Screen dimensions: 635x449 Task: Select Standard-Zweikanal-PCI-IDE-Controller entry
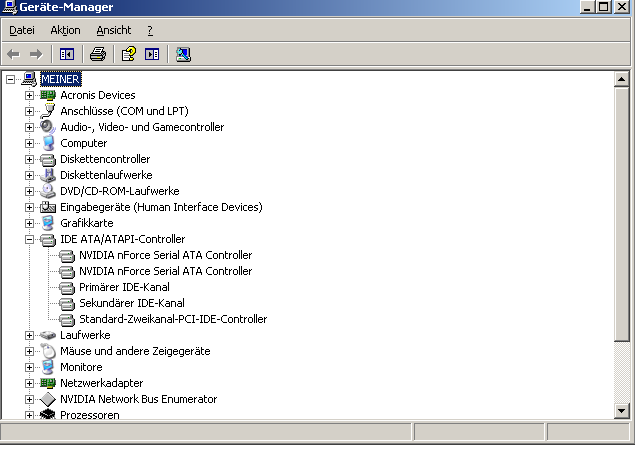tap(173, 319)
